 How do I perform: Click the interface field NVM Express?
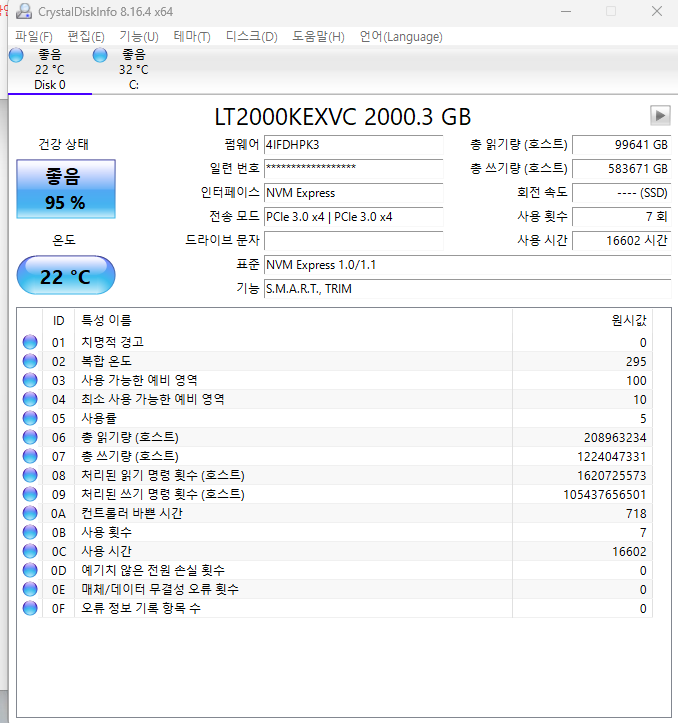(x=353, y=193)
